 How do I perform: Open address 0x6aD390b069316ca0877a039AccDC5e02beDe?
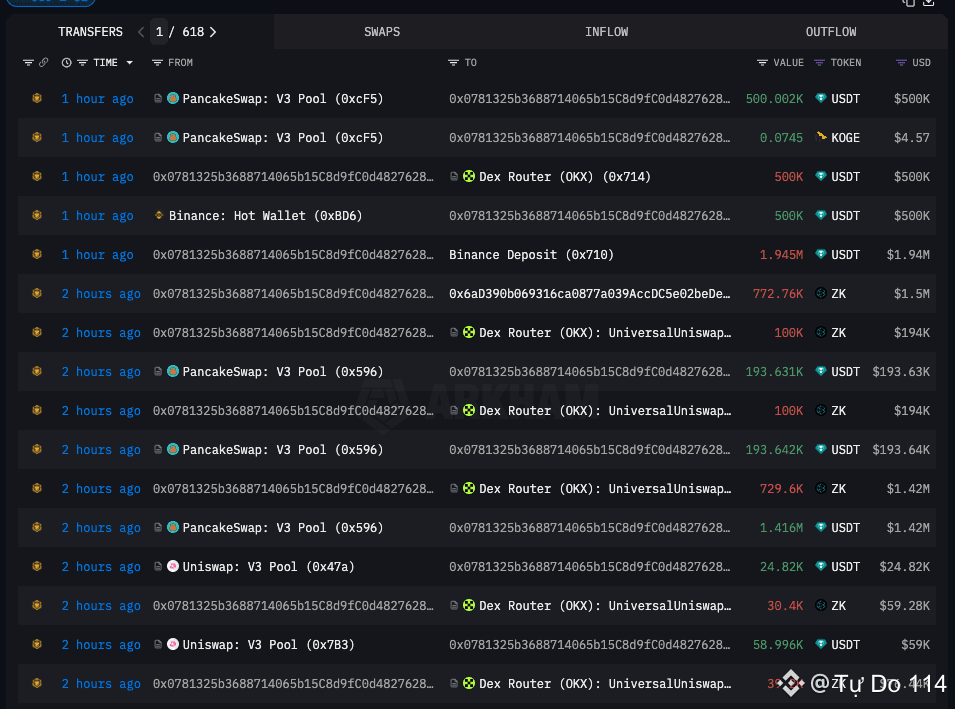[590, 294]
